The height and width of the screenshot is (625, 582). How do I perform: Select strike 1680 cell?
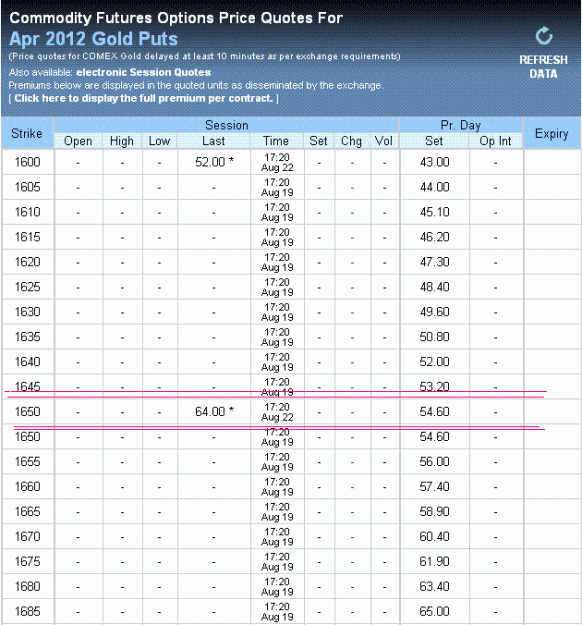pyautogui.click(x=28, y=586)
